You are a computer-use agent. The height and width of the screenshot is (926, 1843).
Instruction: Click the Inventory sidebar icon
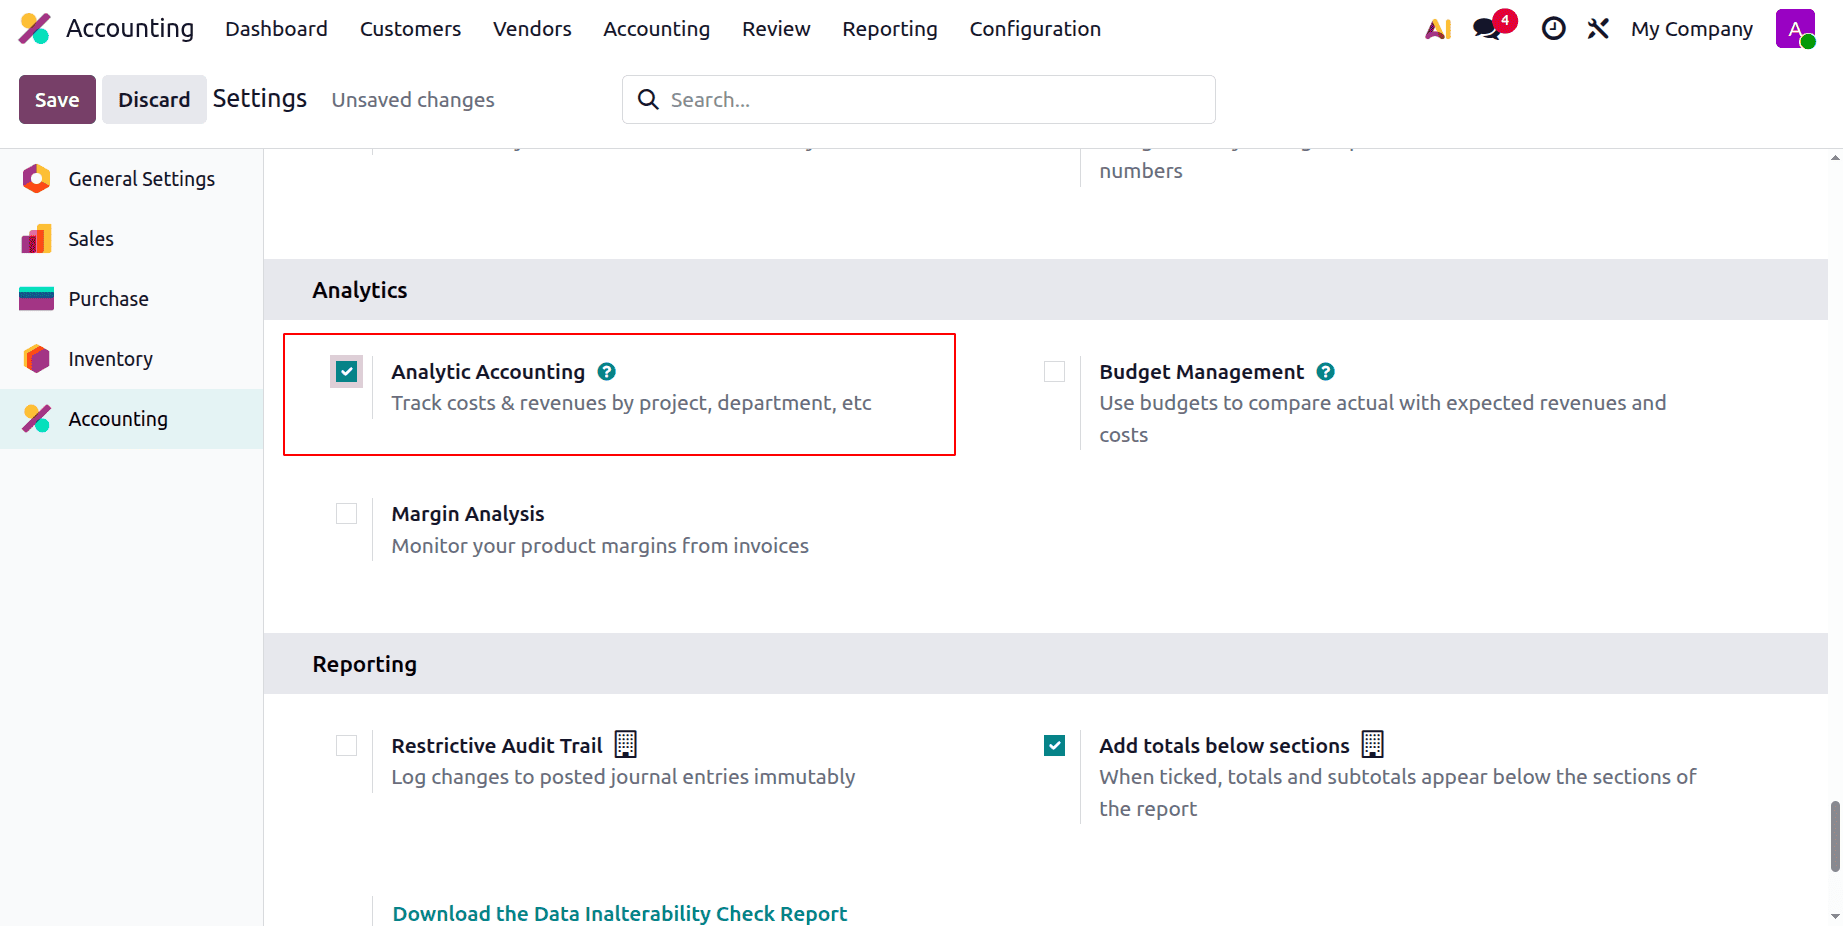coord(37,359)
